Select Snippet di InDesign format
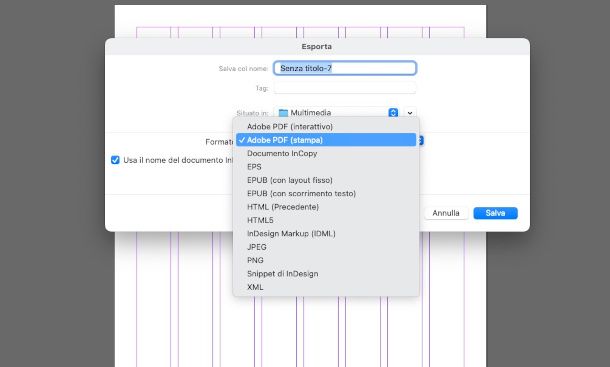The height and width of the screenshot is (367, 610). 326,274
